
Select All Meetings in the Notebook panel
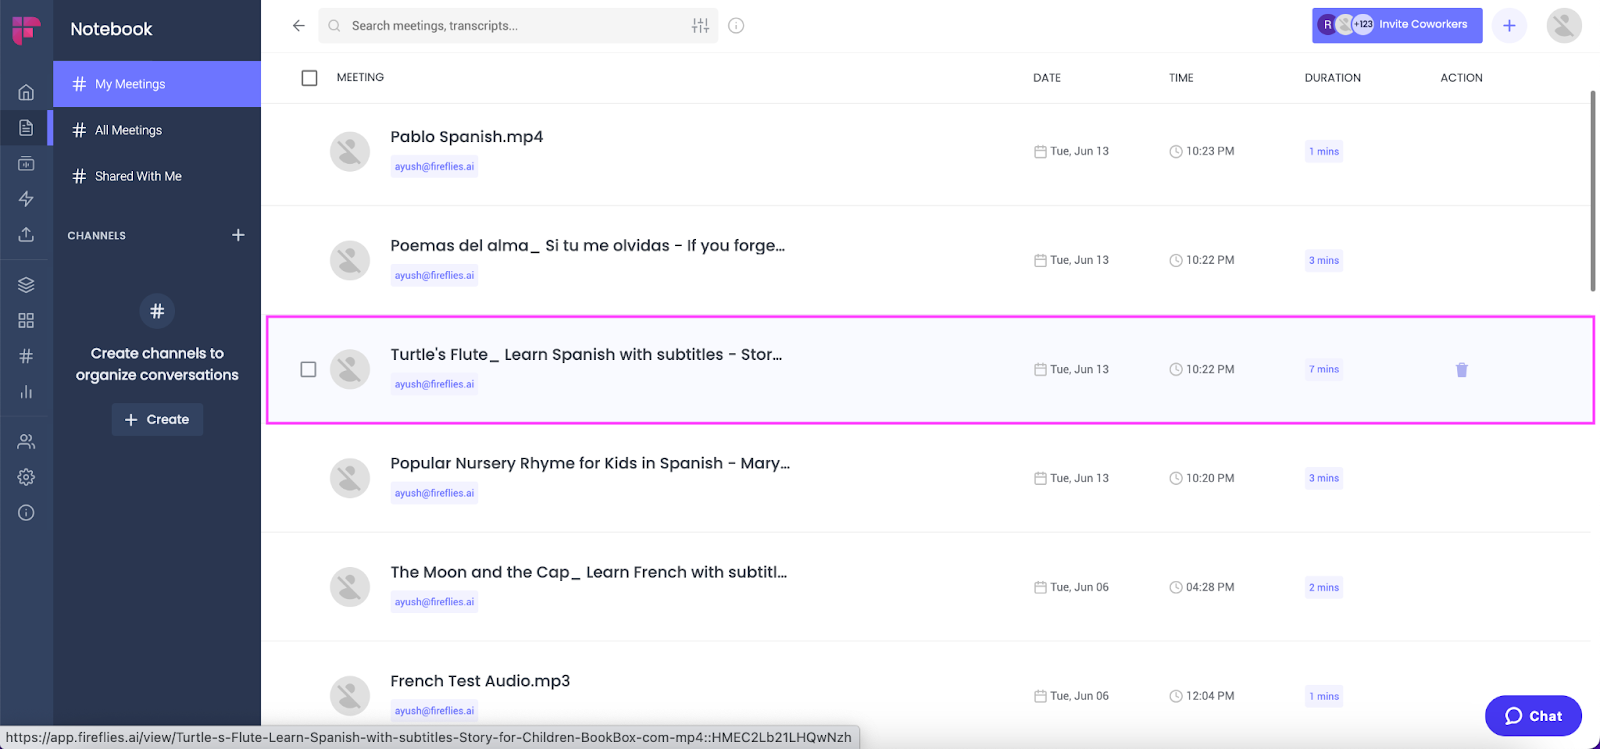click(x=157, y=130)
